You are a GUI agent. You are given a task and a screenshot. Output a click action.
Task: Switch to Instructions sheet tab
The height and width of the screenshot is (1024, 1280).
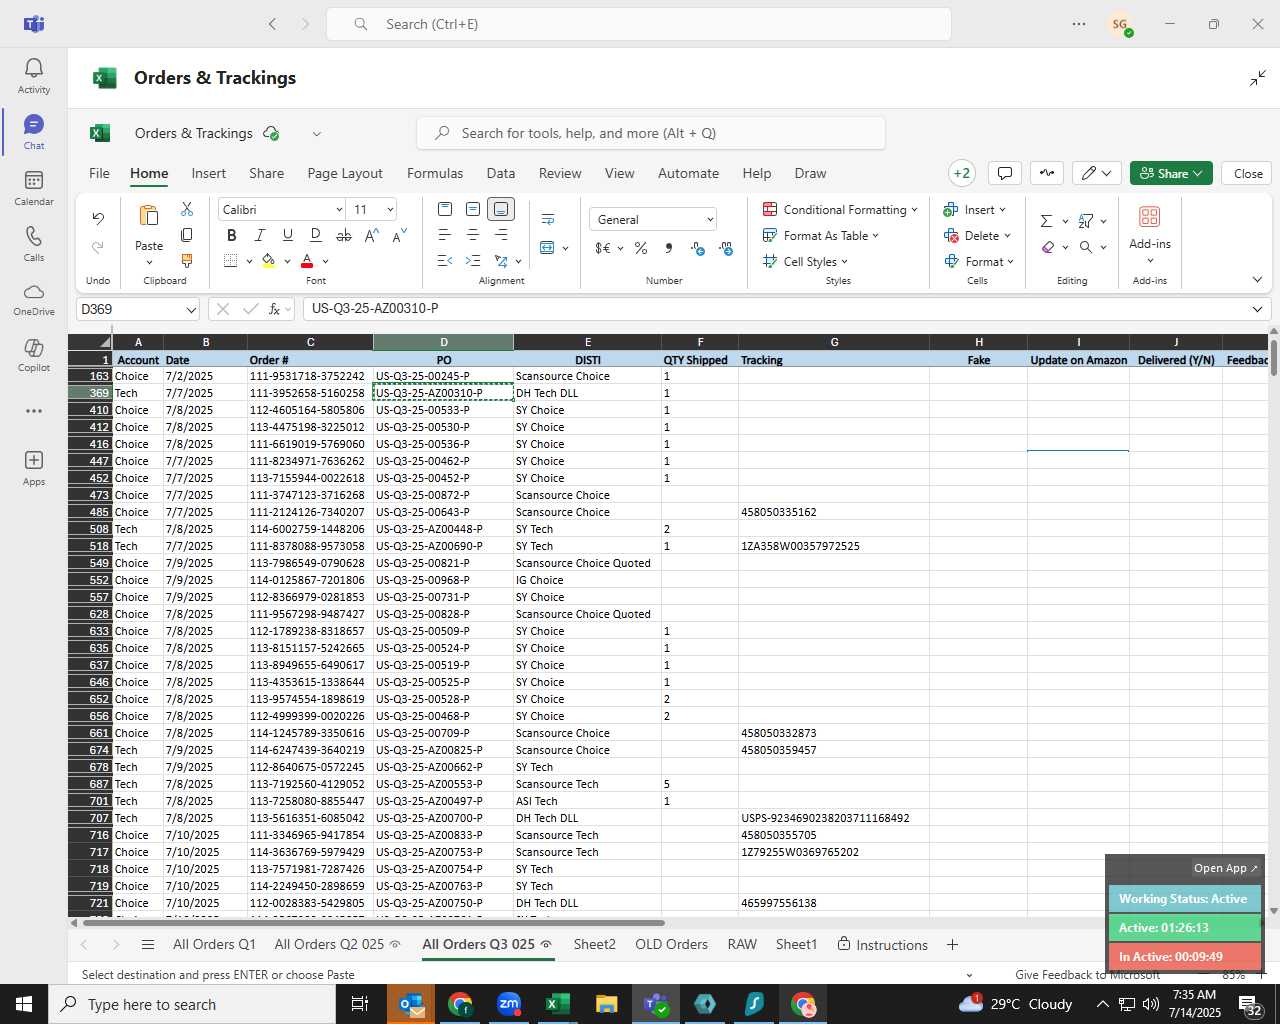(x=883, y=944)
